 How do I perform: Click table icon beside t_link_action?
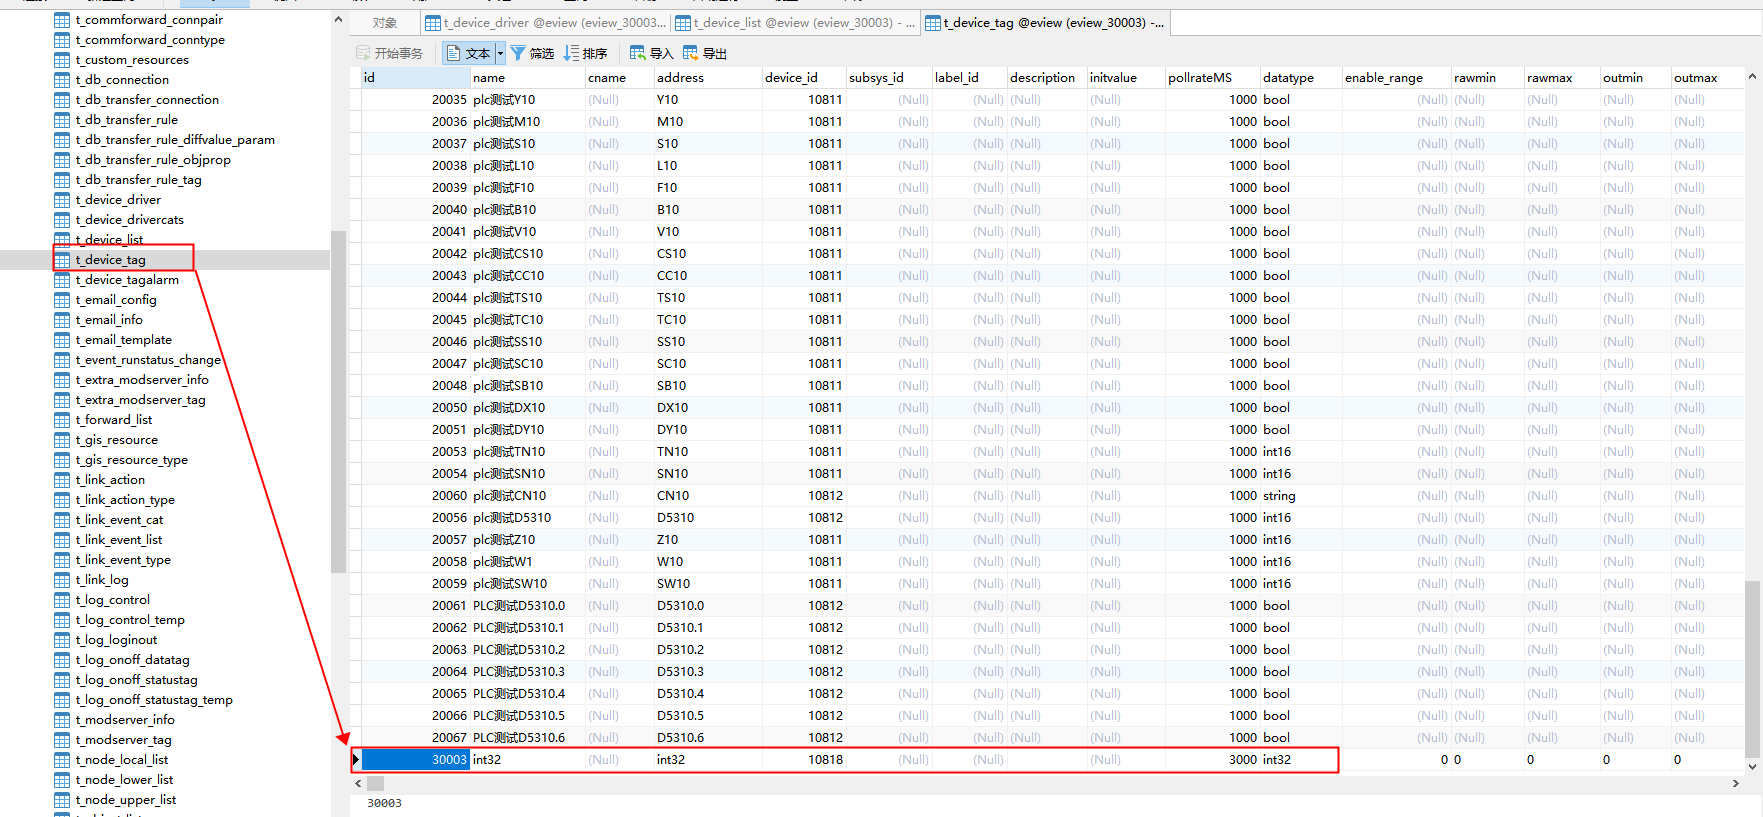62,480
